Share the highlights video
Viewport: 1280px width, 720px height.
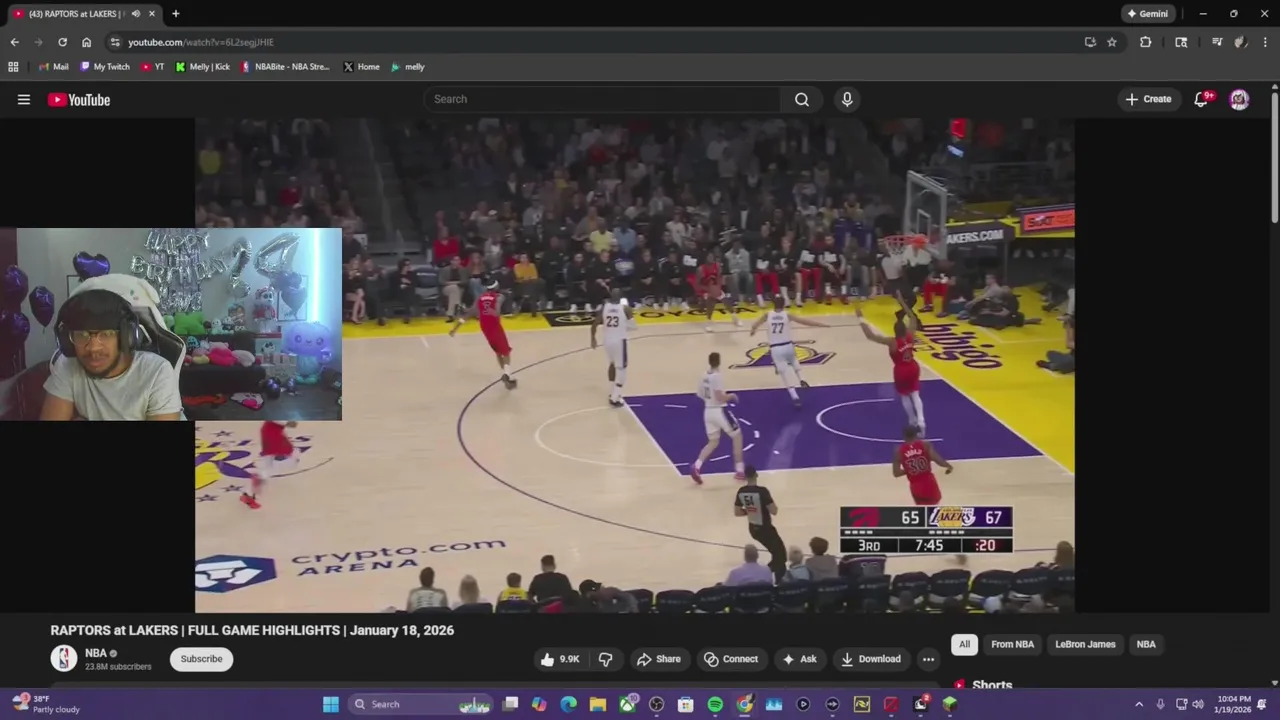coord(658,659)
